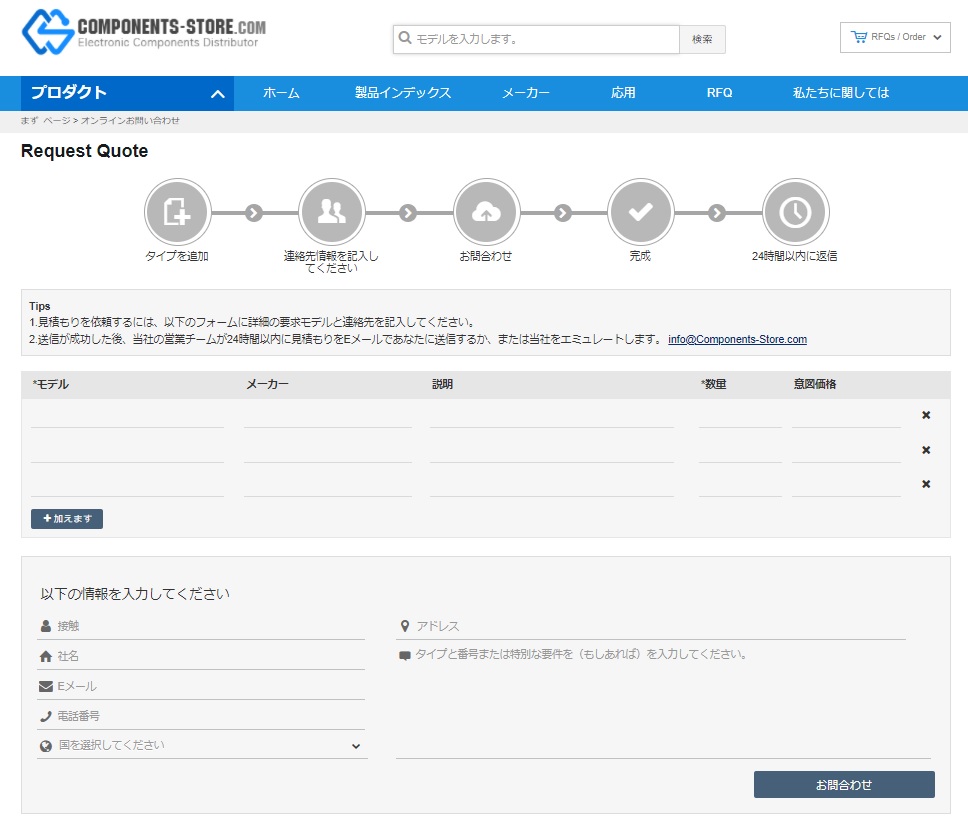Click the Components-Store.com logo

pos(144,33)
